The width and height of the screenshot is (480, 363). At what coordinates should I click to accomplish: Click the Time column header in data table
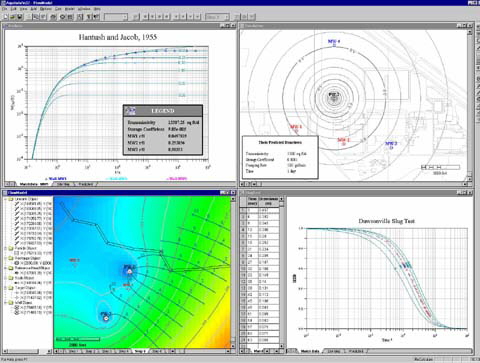(252, 201)
